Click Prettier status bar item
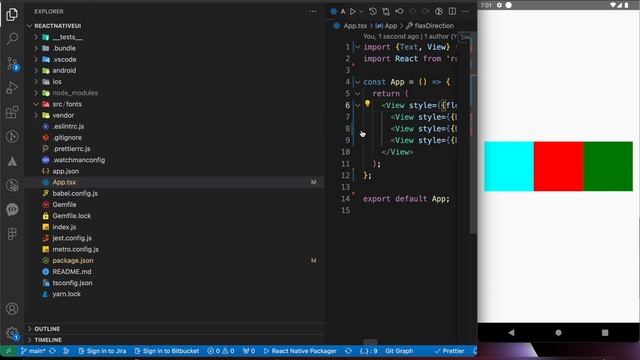Image resolution: width=640 pixels, height=360 pixels. pyautogui.click(x=449, y=351)
